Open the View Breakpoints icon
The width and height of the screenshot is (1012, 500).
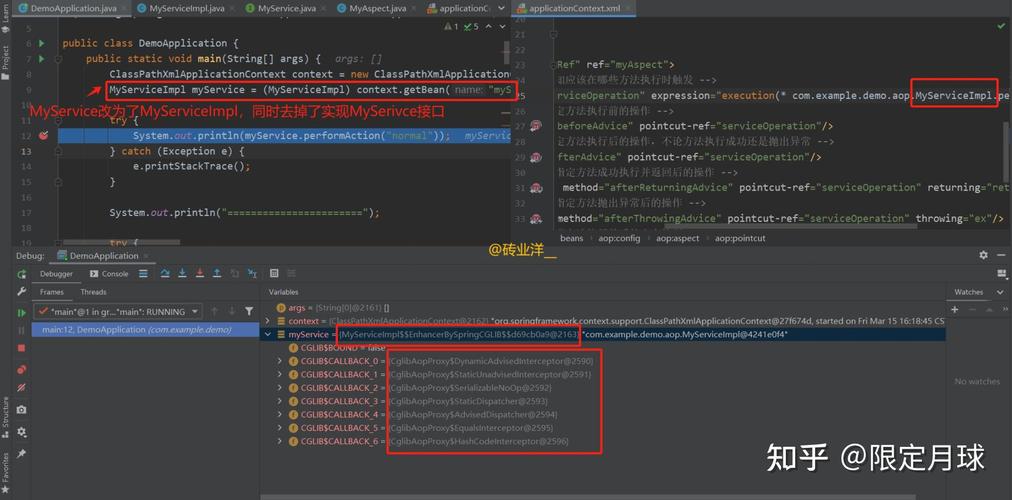pos(21,370)
